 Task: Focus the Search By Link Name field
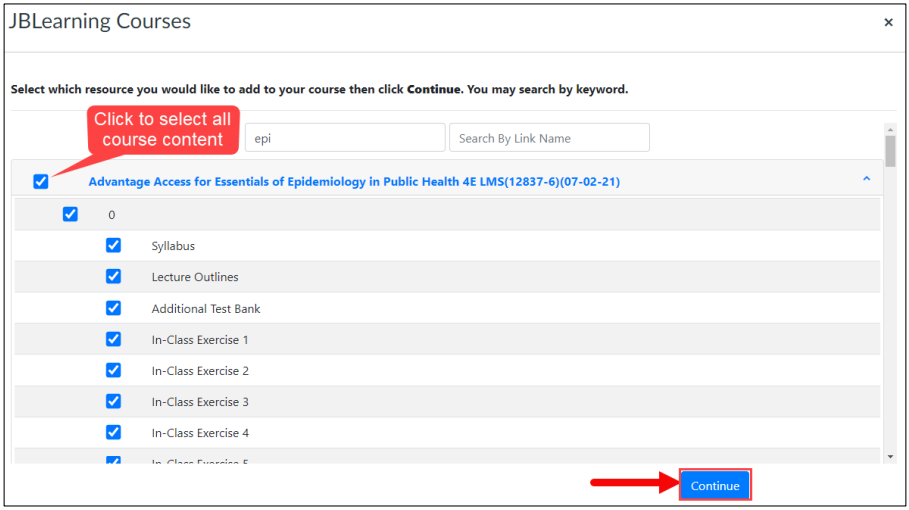549,138
